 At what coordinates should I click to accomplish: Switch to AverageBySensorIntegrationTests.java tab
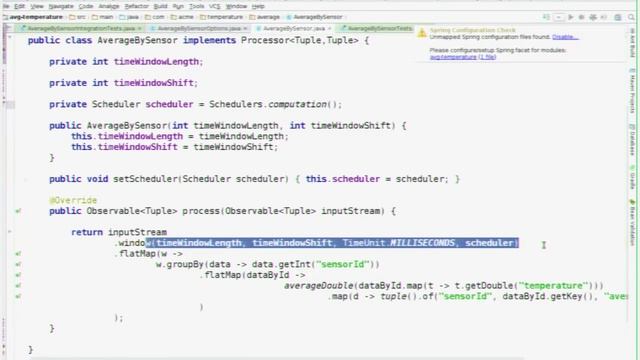pyautogui.click(x=81, y=28)
